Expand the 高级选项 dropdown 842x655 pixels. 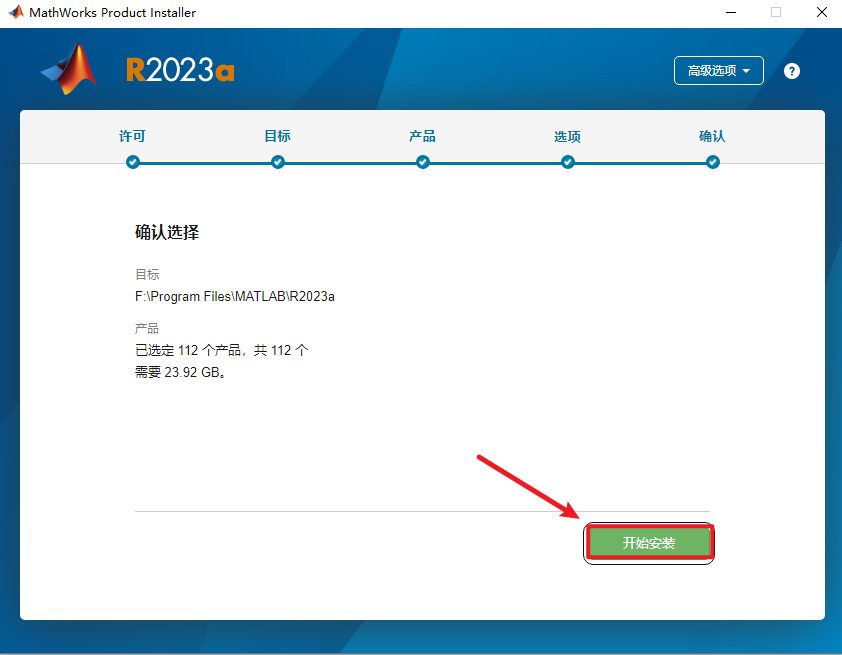tap(719, 71)
